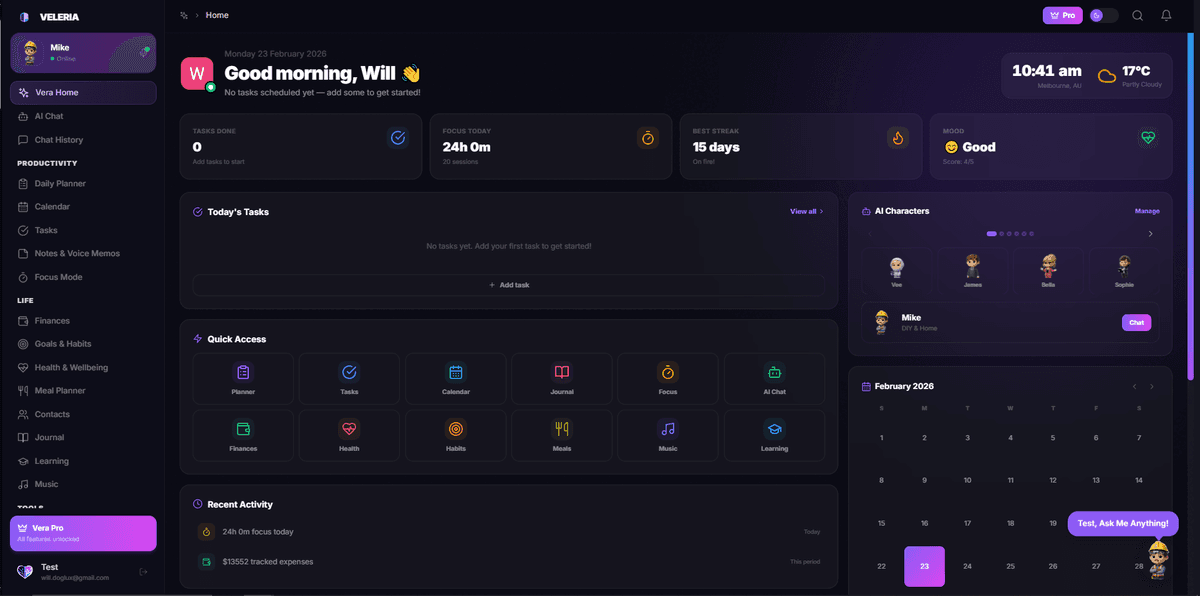
Task: Open the notifications bell icon
Action: 1166,15
